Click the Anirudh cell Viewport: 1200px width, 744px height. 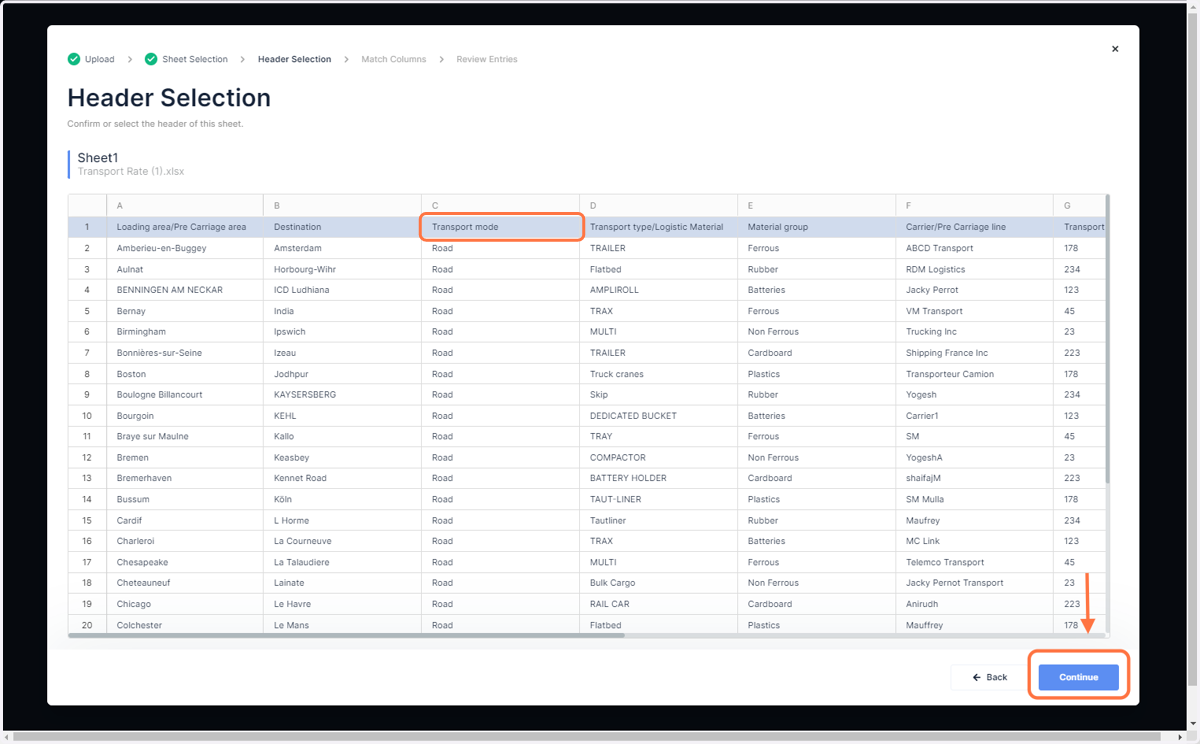[x=974, y=604]
